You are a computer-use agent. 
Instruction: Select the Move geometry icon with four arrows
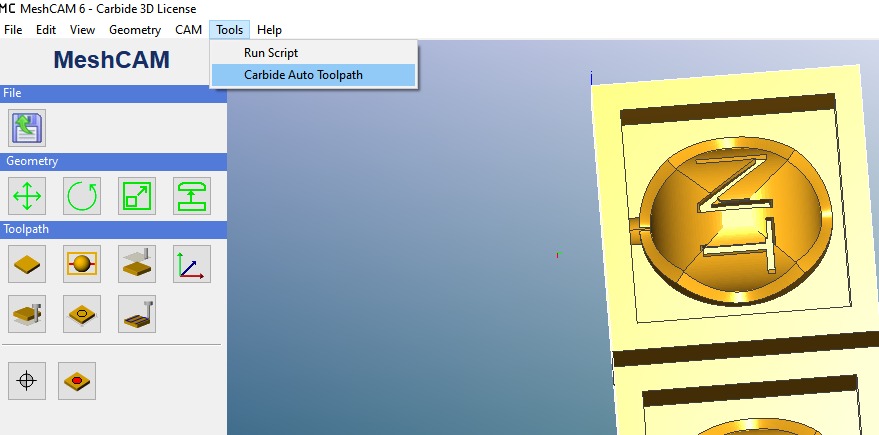coord(27,196)
